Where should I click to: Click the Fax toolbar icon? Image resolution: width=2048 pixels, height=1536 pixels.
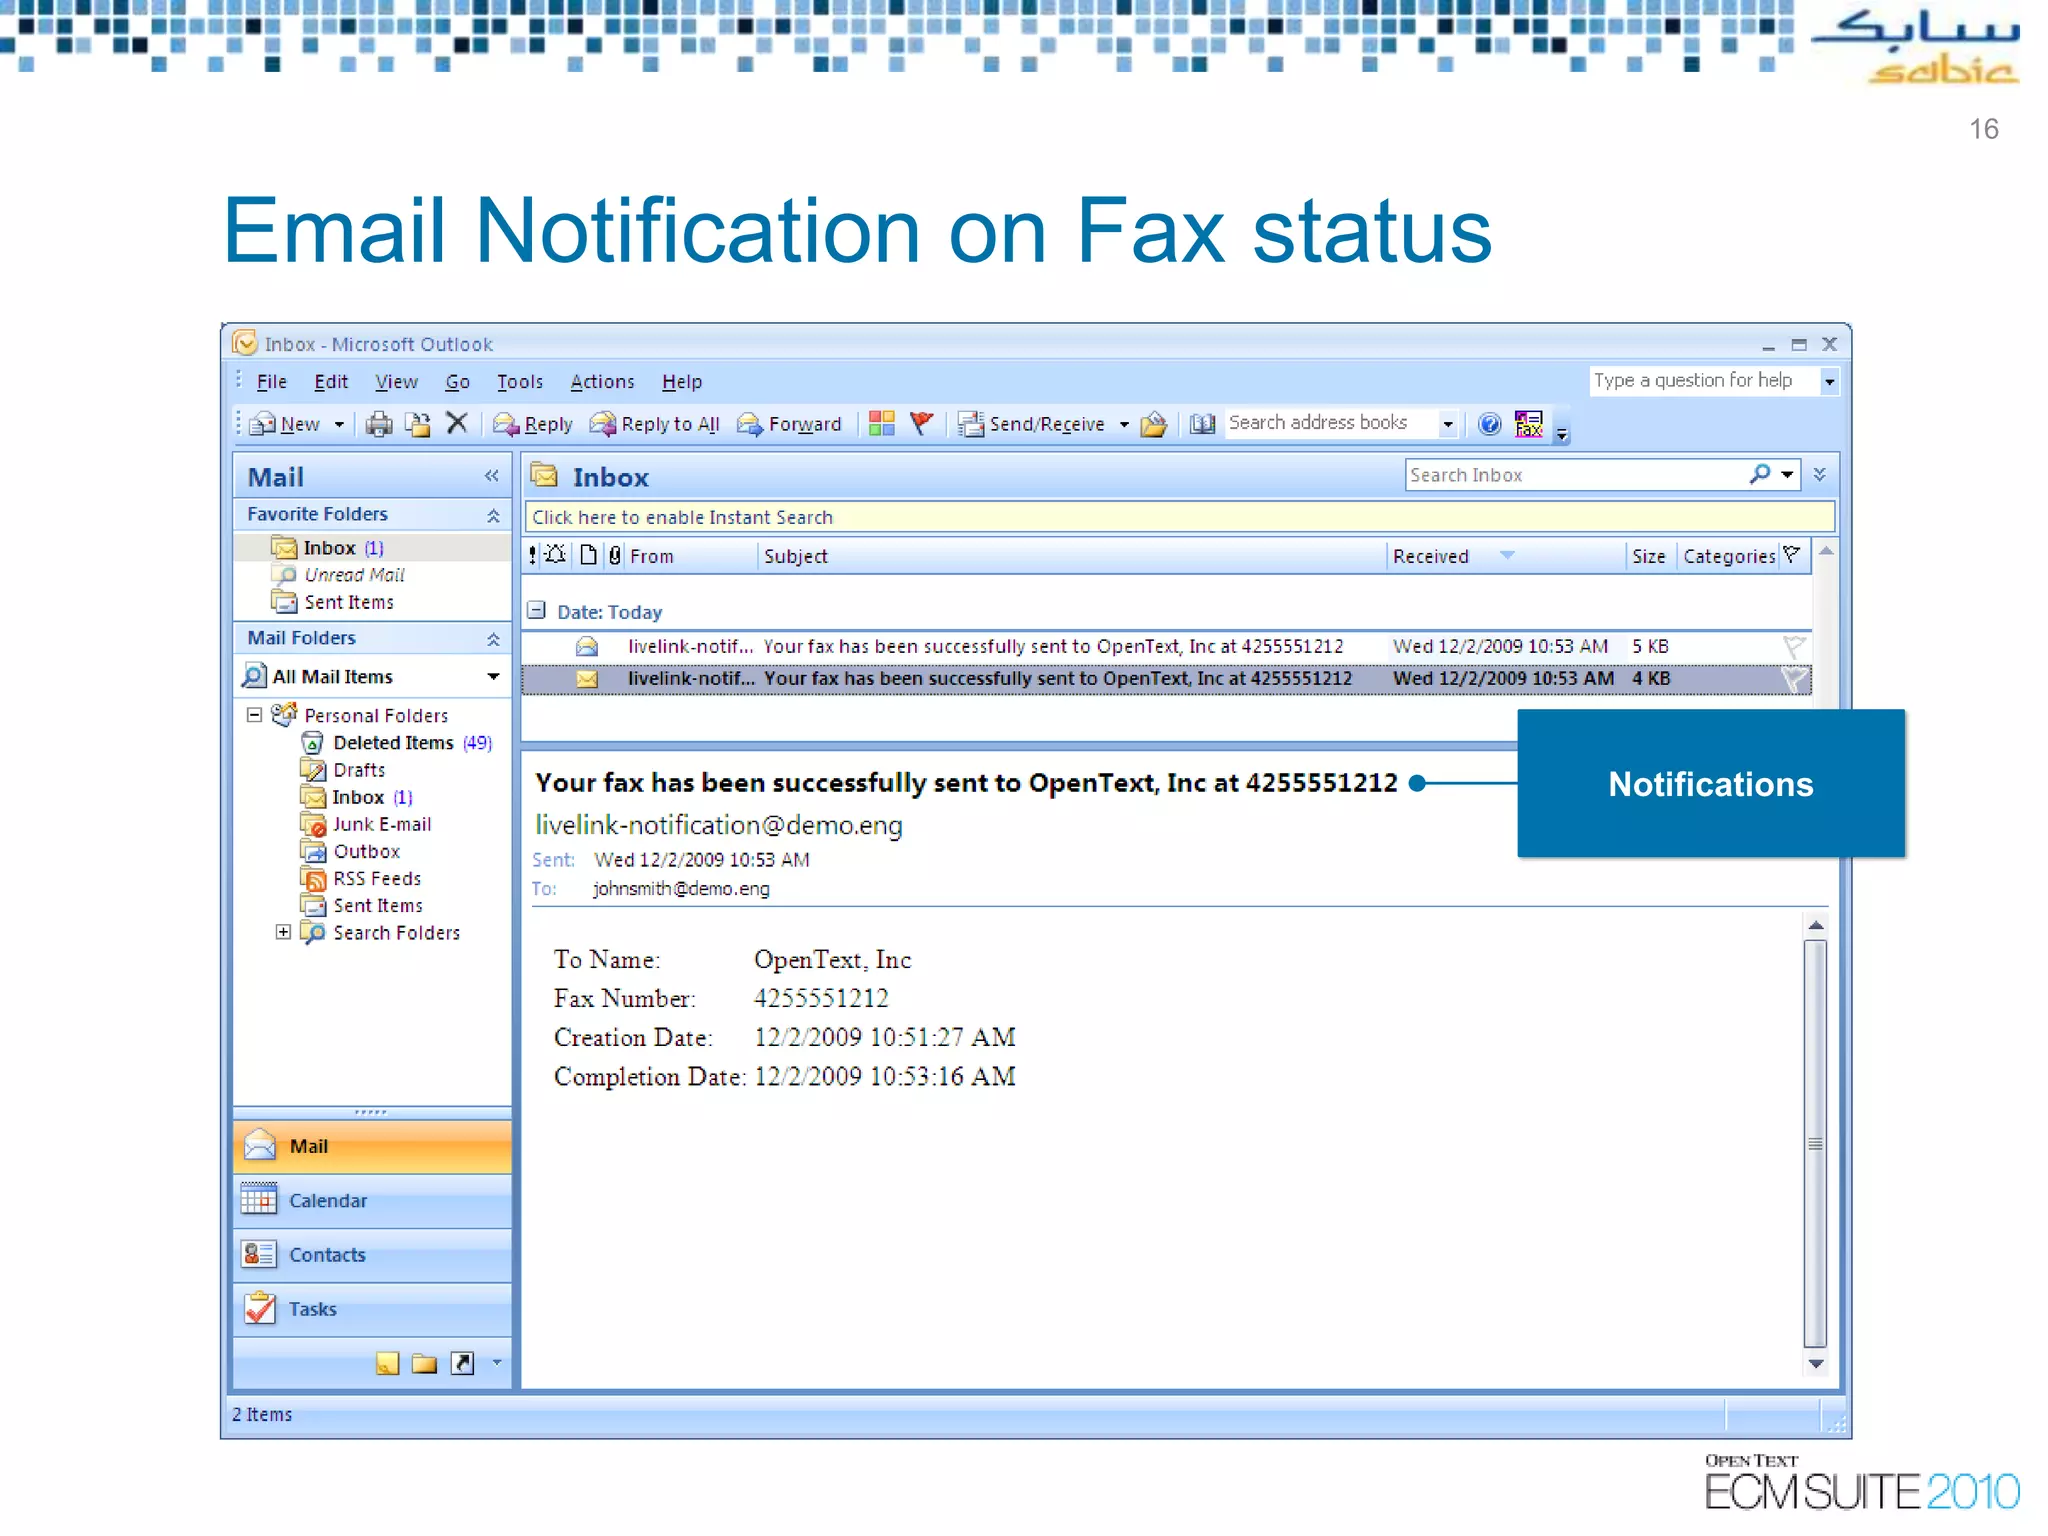pos(1529,424)
